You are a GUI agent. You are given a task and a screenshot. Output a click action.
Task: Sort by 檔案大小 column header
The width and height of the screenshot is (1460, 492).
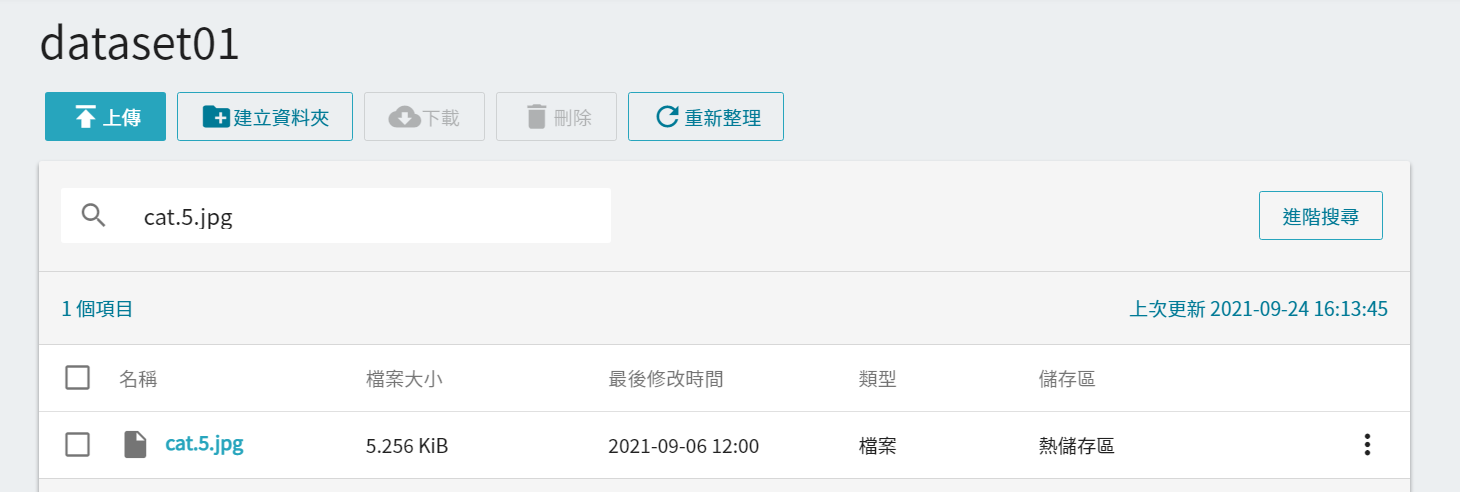coord(404,379)
